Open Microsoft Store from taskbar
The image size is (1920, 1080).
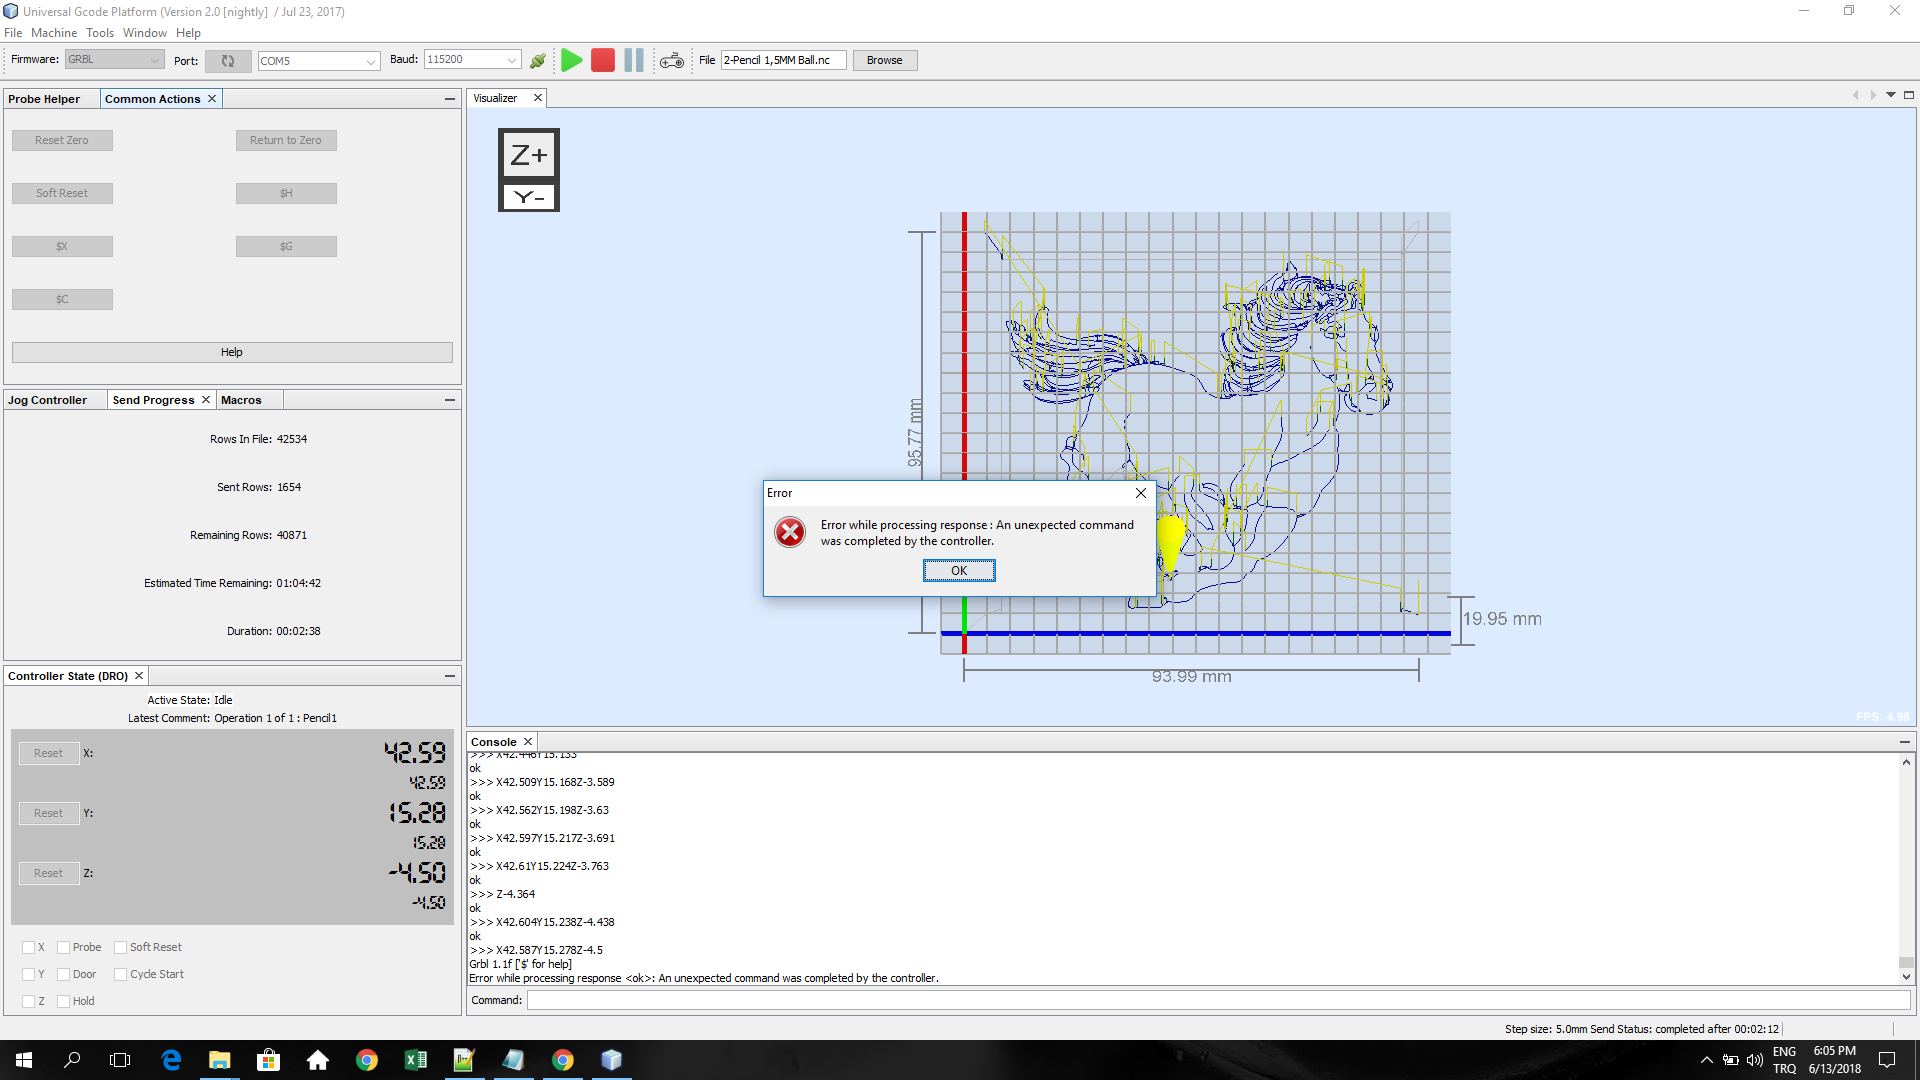(269, 1060)
